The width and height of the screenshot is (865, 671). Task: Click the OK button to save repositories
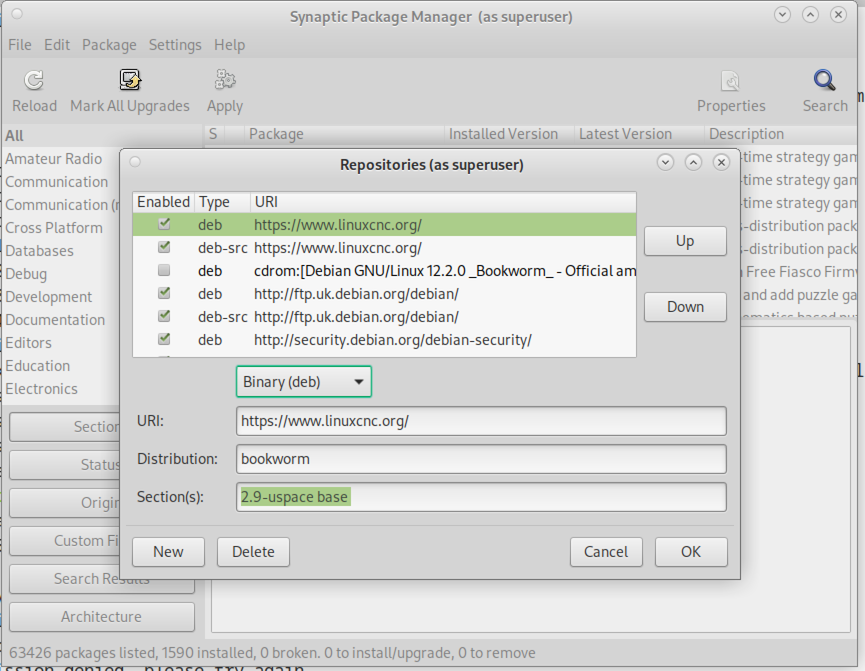[690, 551]
